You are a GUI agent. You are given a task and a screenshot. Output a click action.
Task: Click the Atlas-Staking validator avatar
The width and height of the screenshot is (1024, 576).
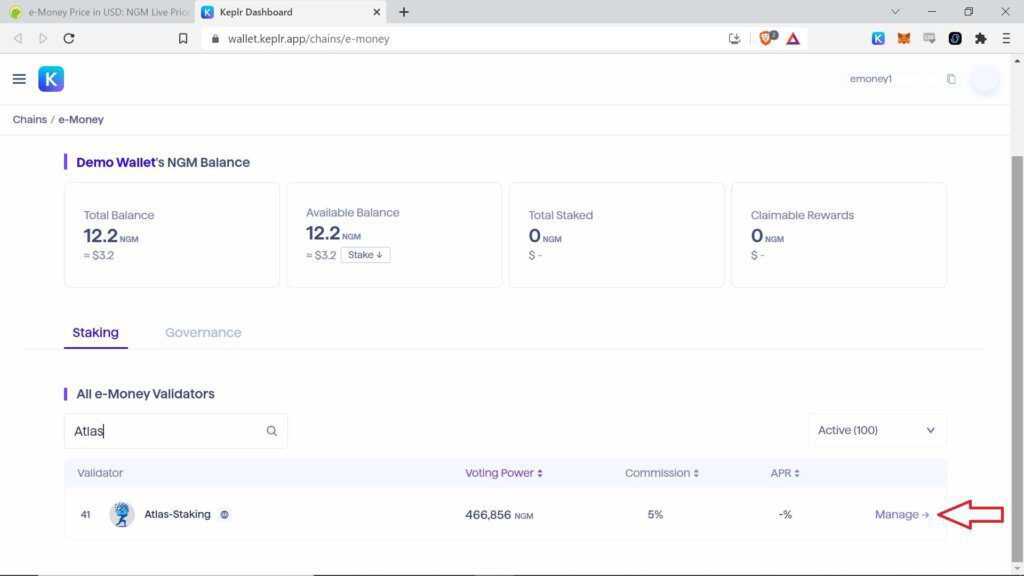121,515
